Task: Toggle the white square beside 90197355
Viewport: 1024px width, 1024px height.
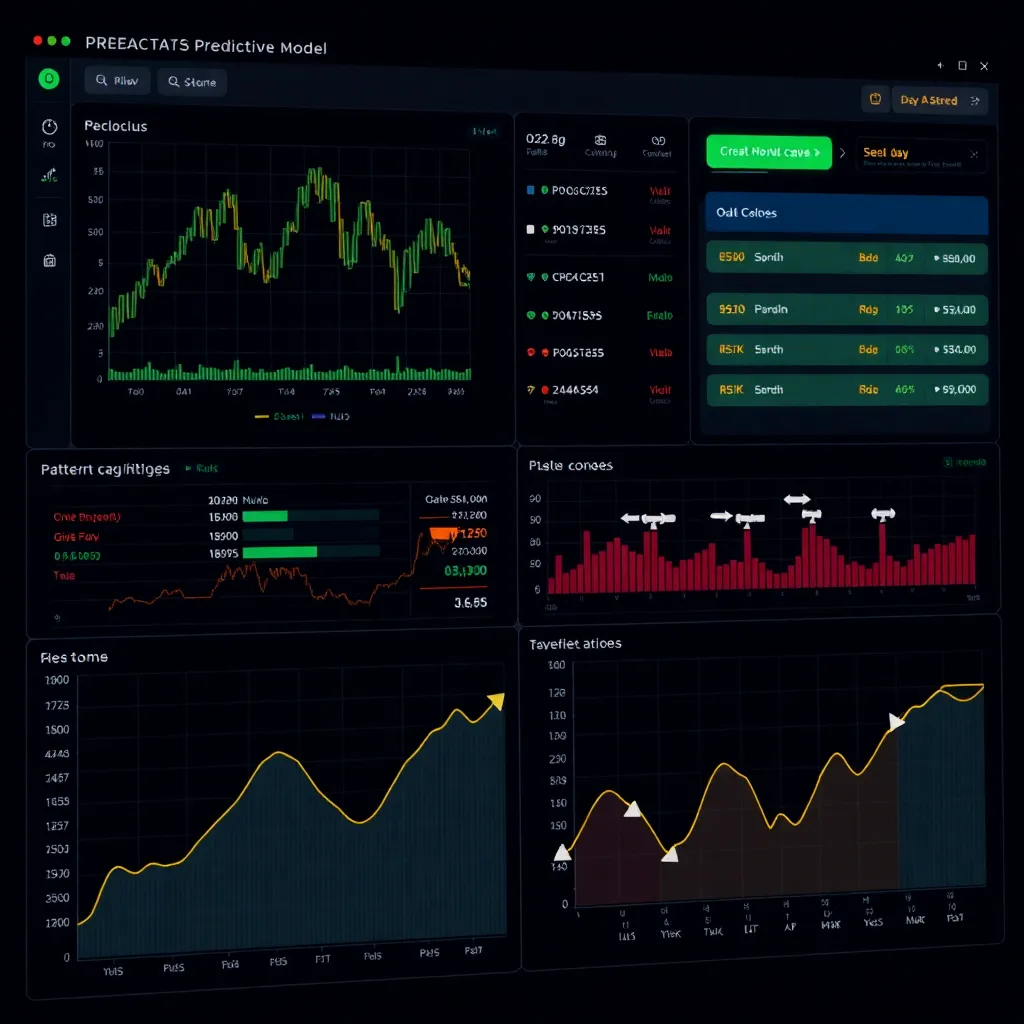Action: pyautogui.click(x=530, y=229)
